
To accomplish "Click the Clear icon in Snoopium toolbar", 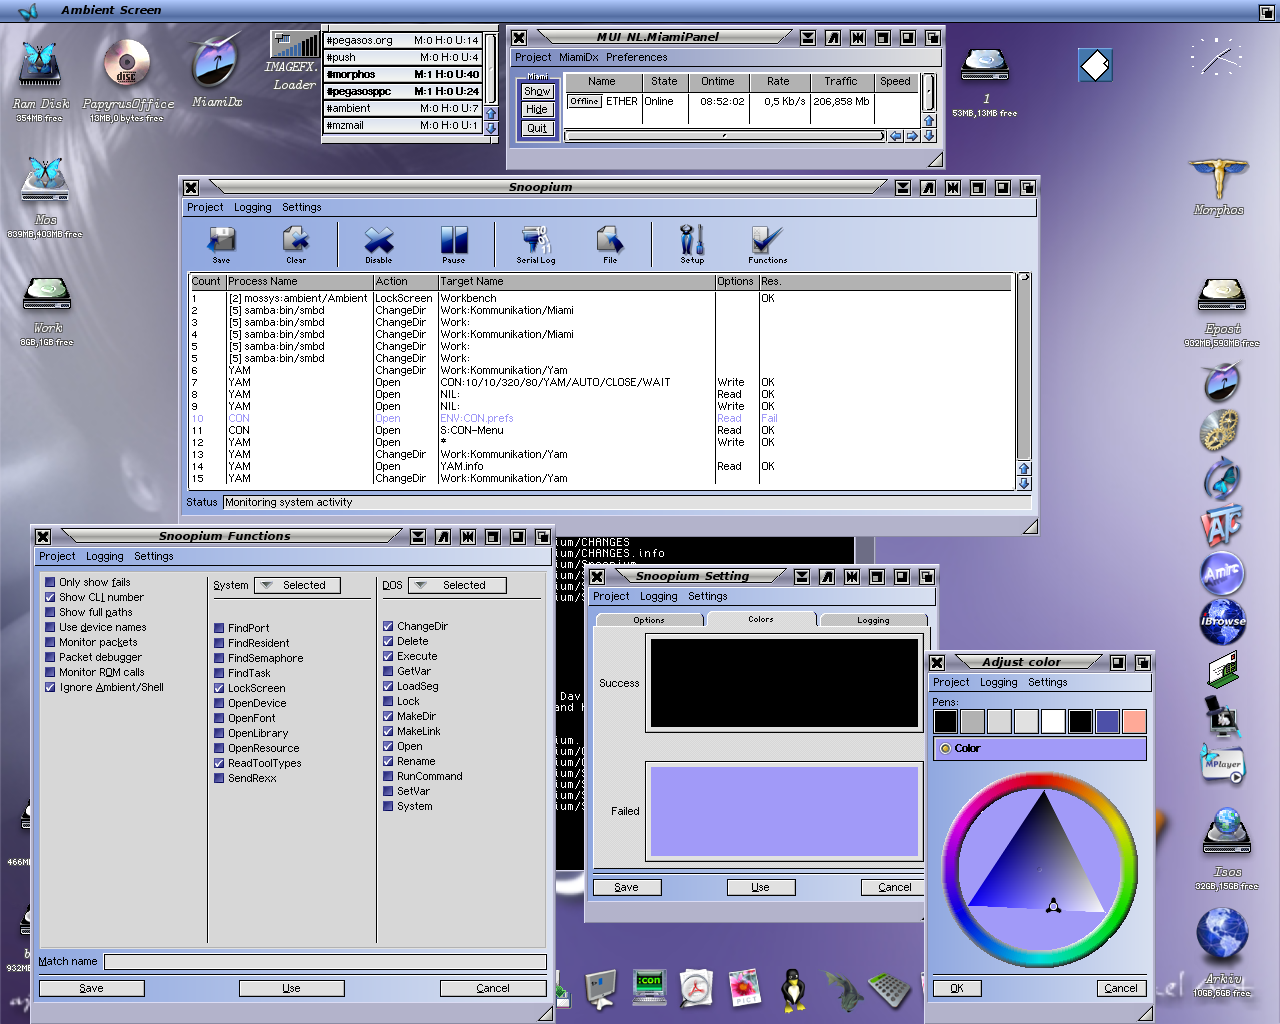I will tap(296, 243).
